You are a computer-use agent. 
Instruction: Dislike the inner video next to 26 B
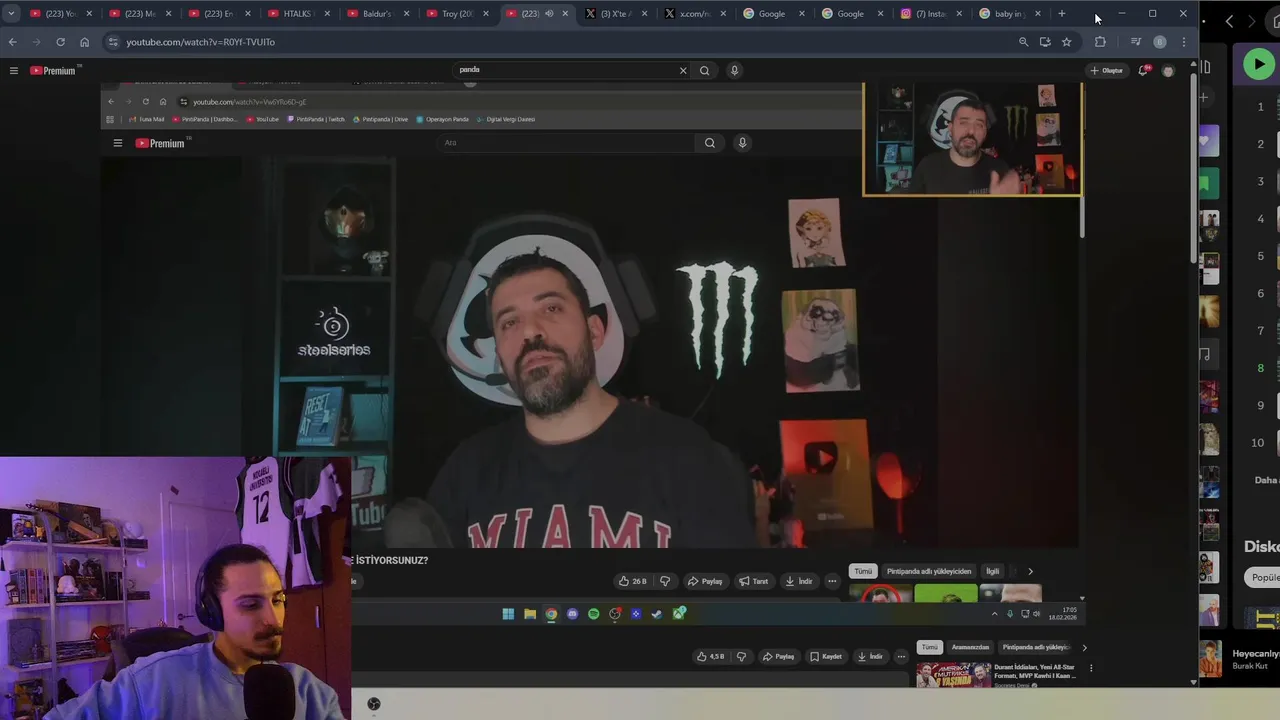coord(665,581)
